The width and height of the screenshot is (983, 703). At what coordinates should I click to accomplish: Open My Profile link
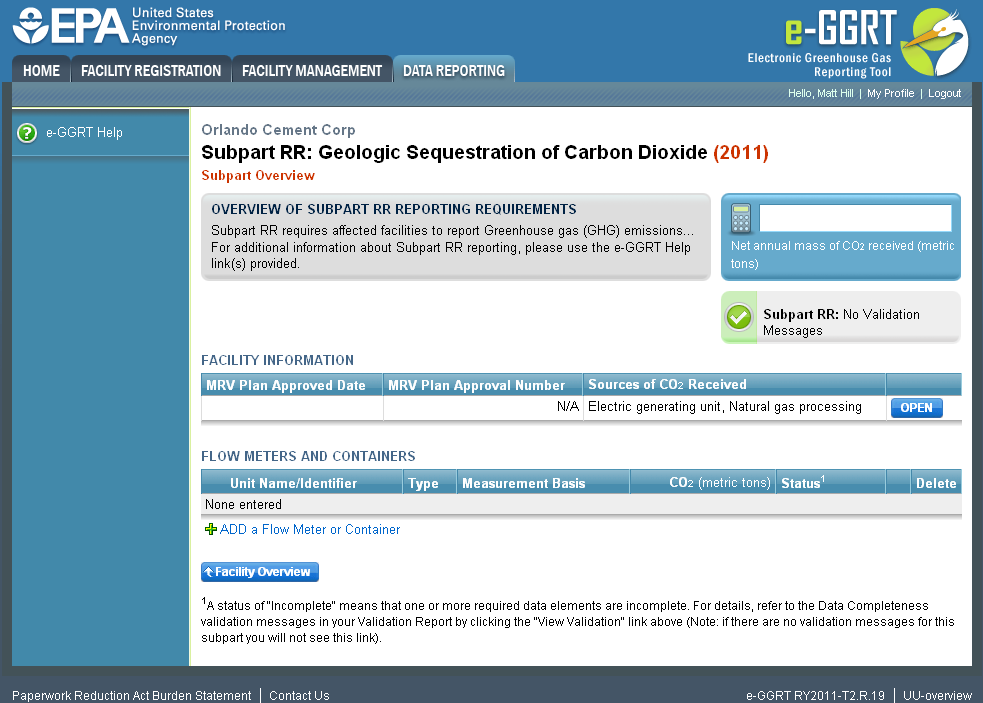point(890,93)
